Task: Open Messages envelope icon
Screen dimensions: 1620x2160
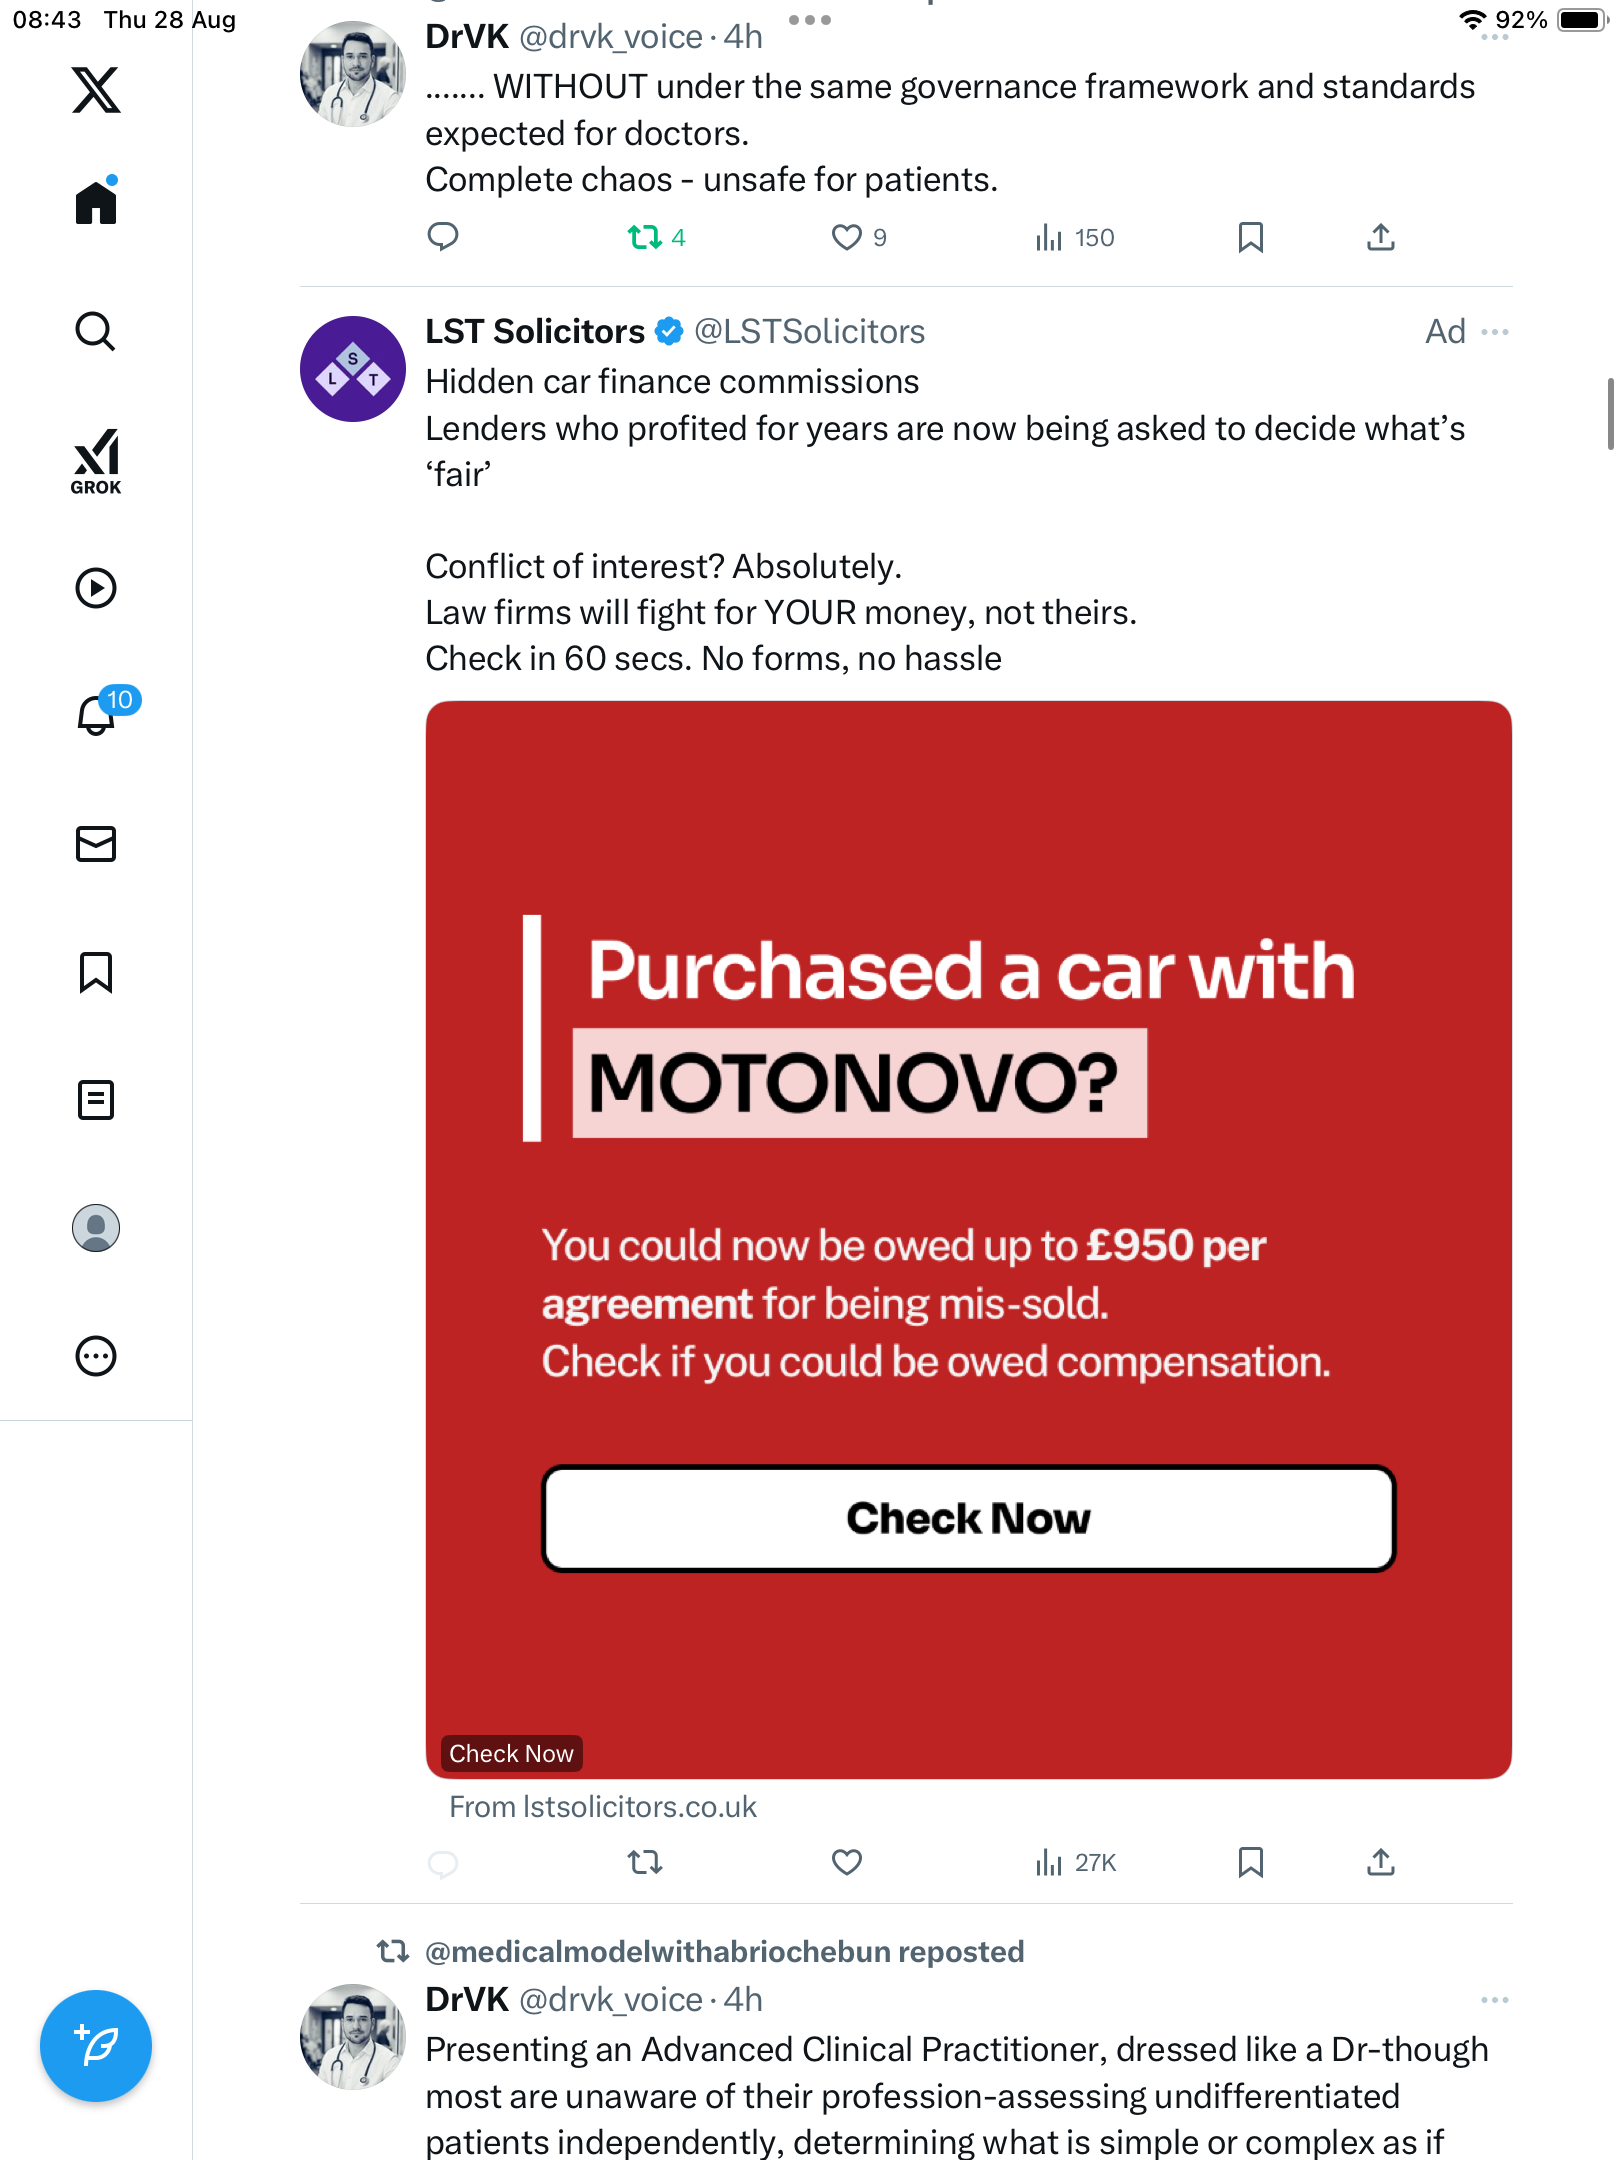Action: (x=96, y=844)
